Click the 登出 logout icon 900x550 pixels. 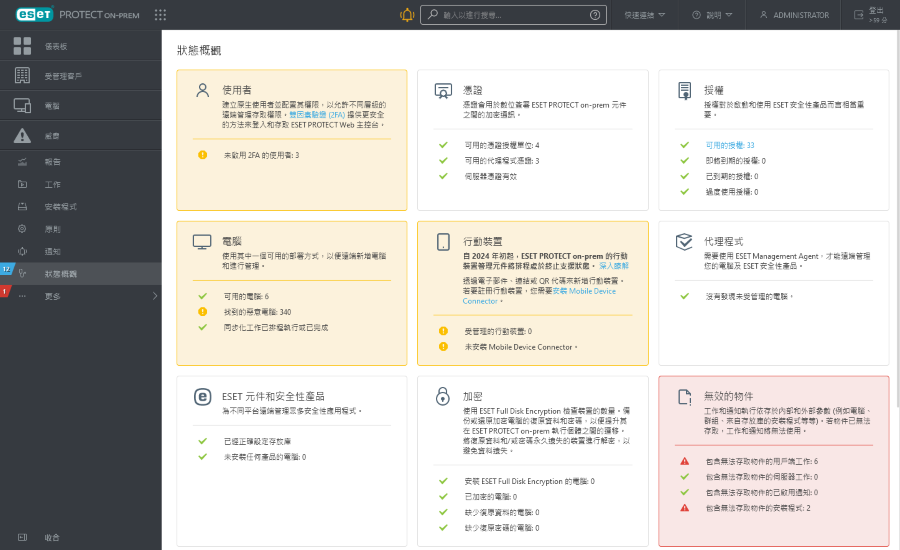pos(860,15)
